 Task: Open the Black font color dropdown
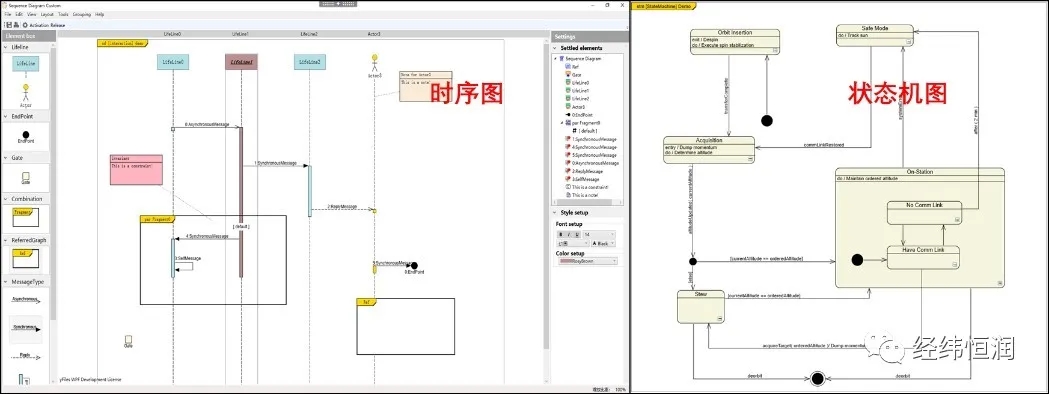point(603,243)
